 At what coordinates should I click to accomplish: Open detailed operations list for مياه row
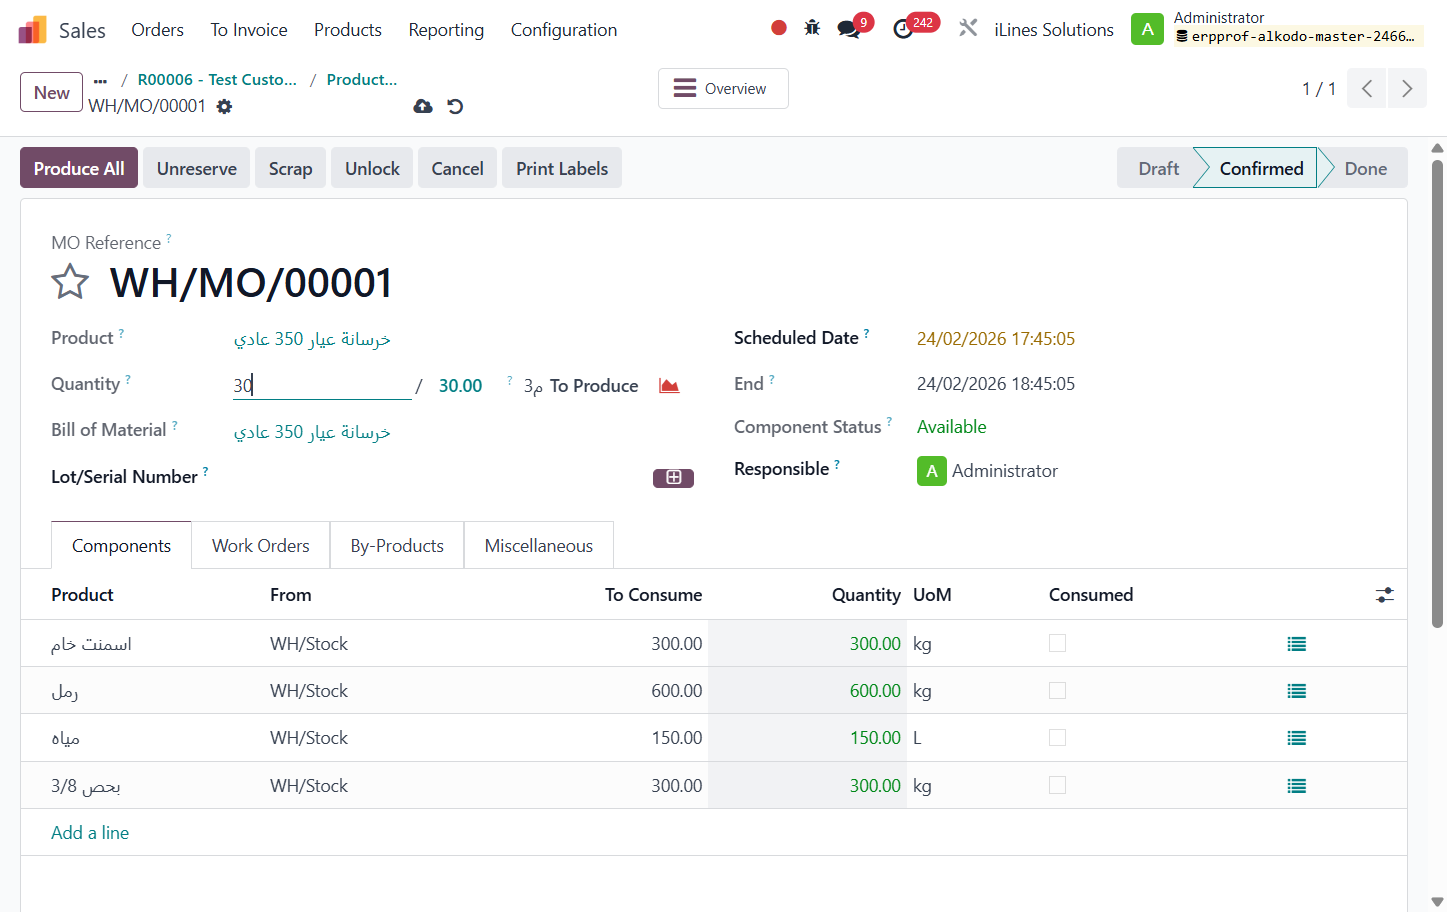pyautogui.click(x=1297, y=738)
